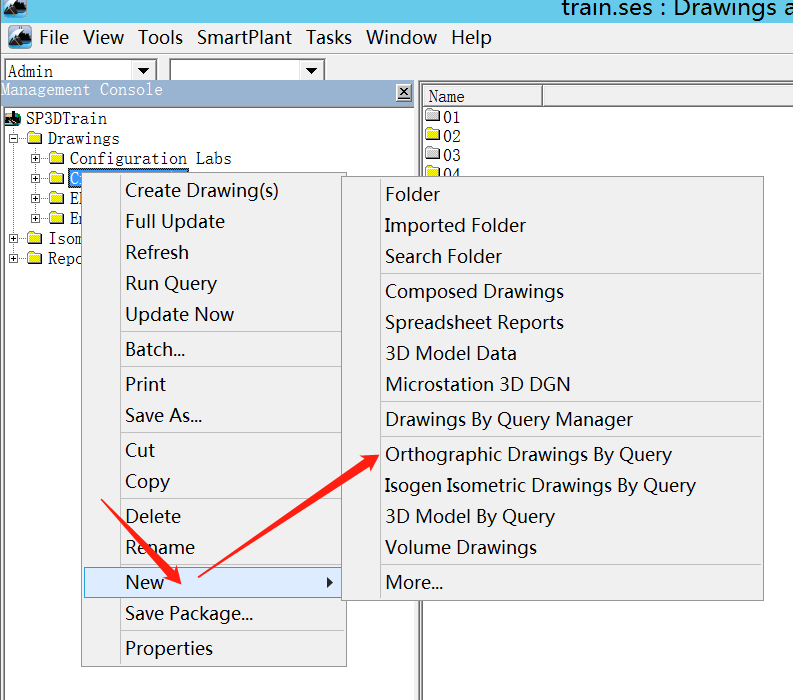The height and width of the screenshot is (700, 793).
Task: Select the Configuration Labs tree item
Action: tap(150, 159)
